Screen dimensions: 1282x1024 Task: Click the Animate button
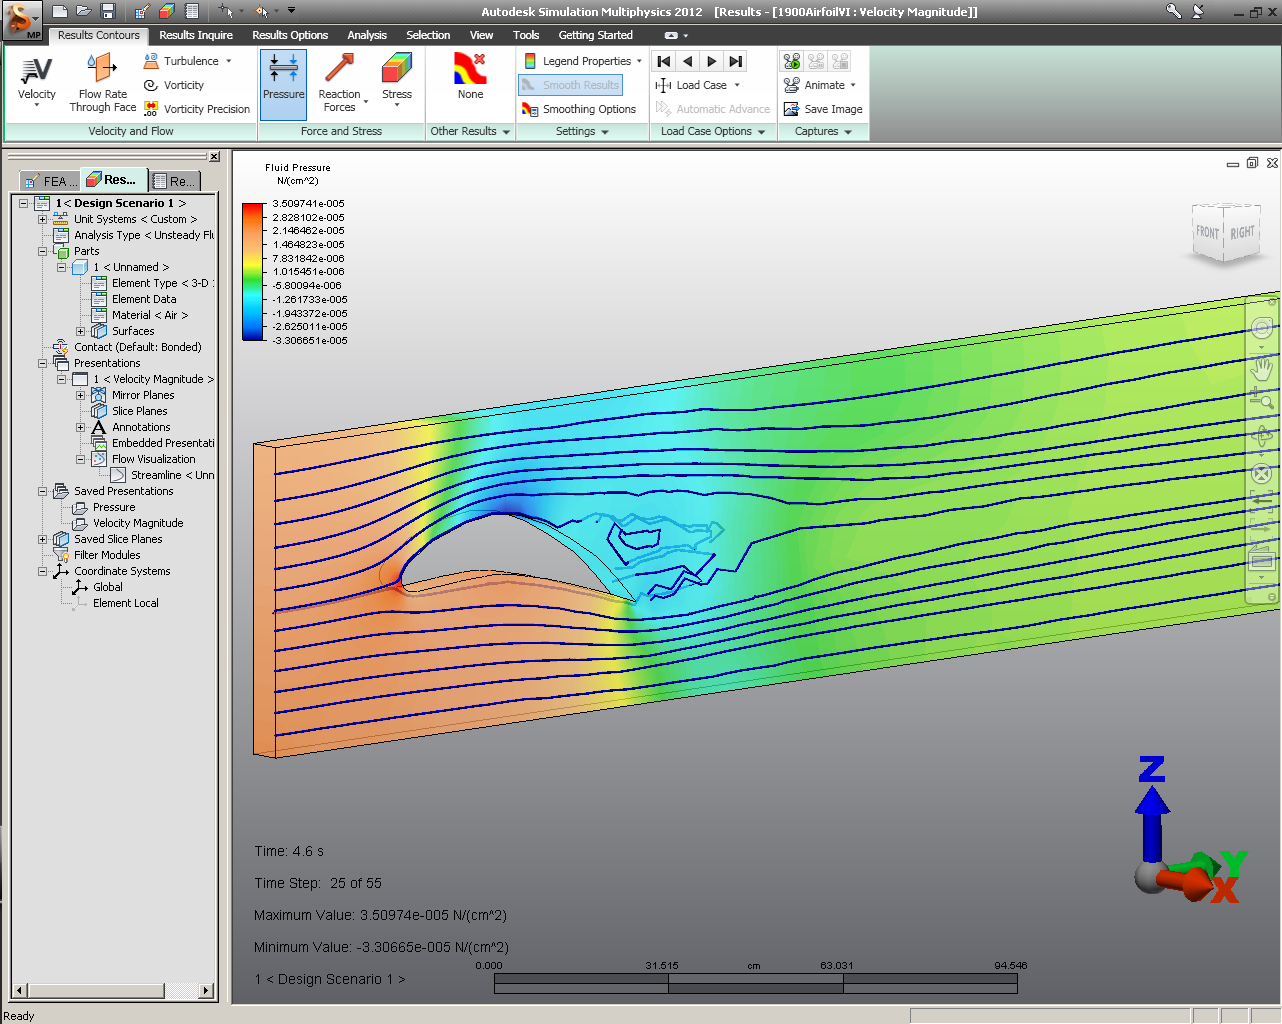click(x=815, y=85)
